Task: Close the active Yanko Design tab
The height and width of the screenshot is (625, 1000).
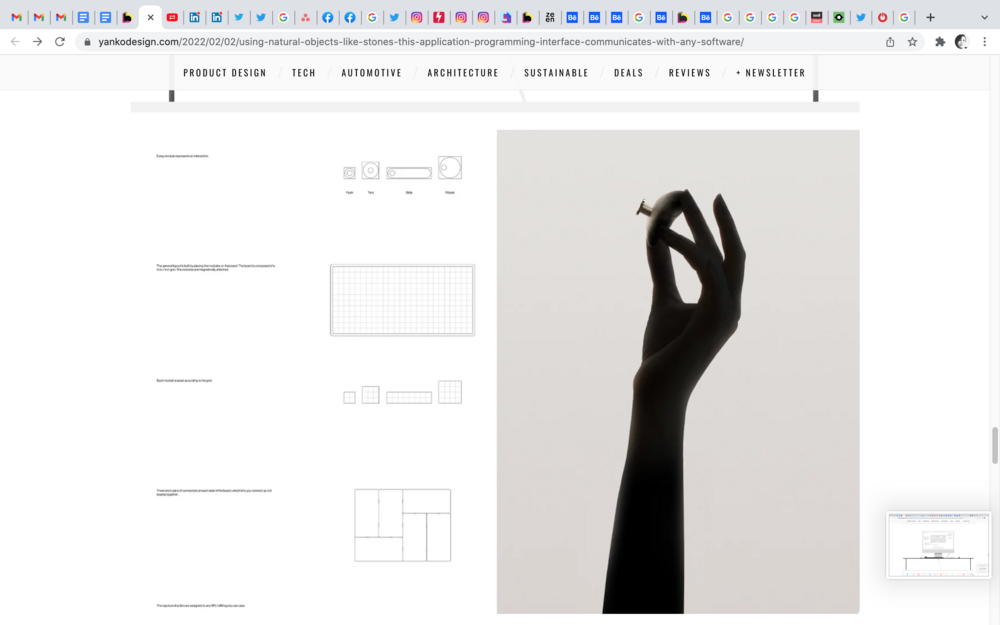Action: click(x=150, y=17)
